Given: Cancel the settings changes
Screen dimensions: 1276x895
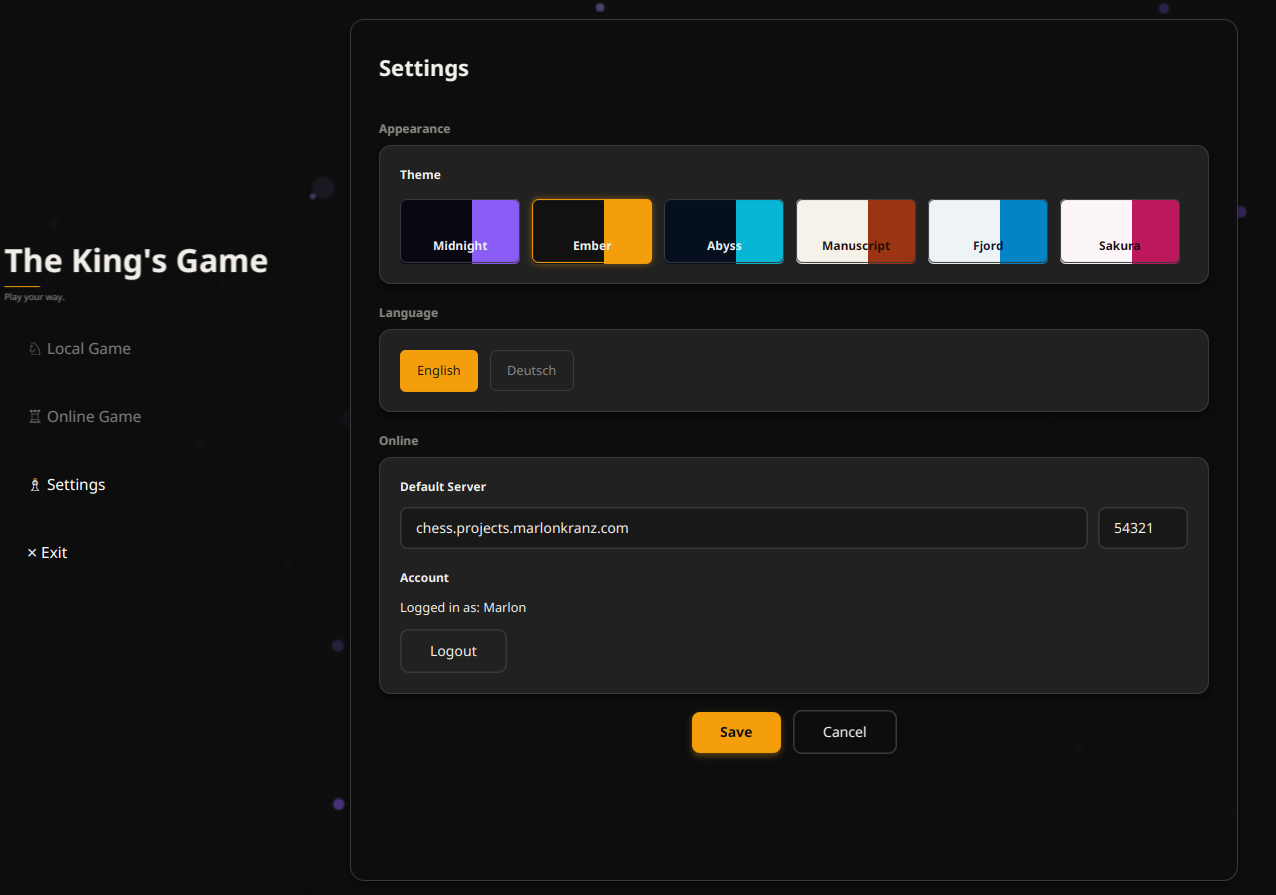Looking at the screenshot, I should point(844,732).
